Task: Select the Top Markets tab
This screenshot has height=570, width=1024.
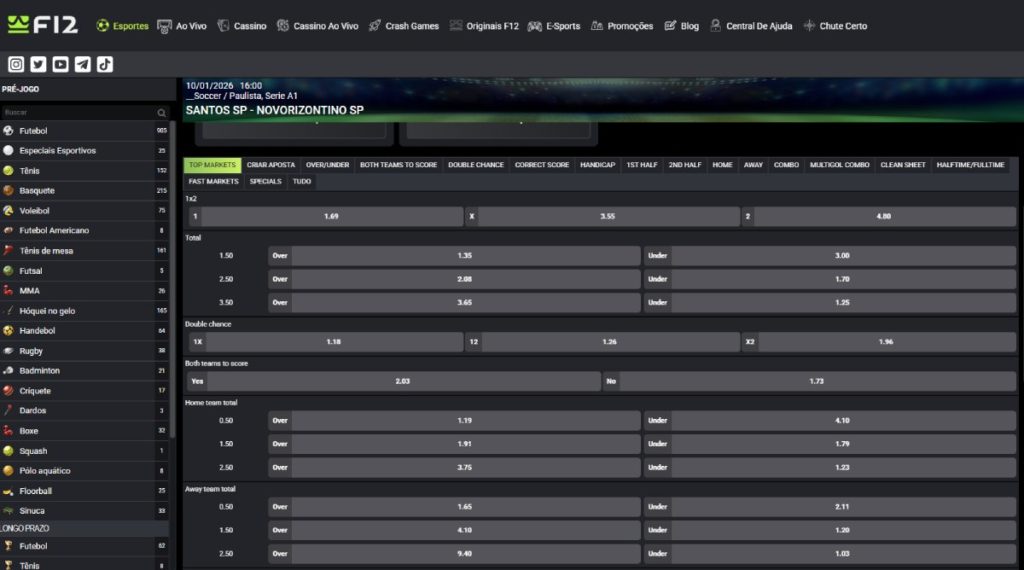Action: (212, 165)
